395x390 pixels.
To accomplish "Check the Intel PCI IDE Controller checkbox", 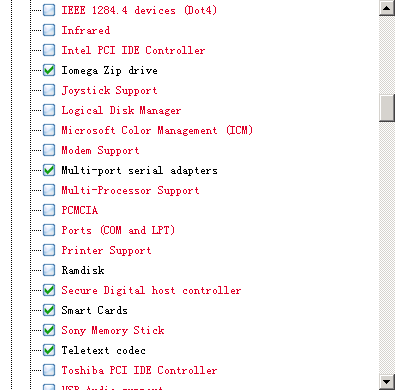I will pos(49,50).
